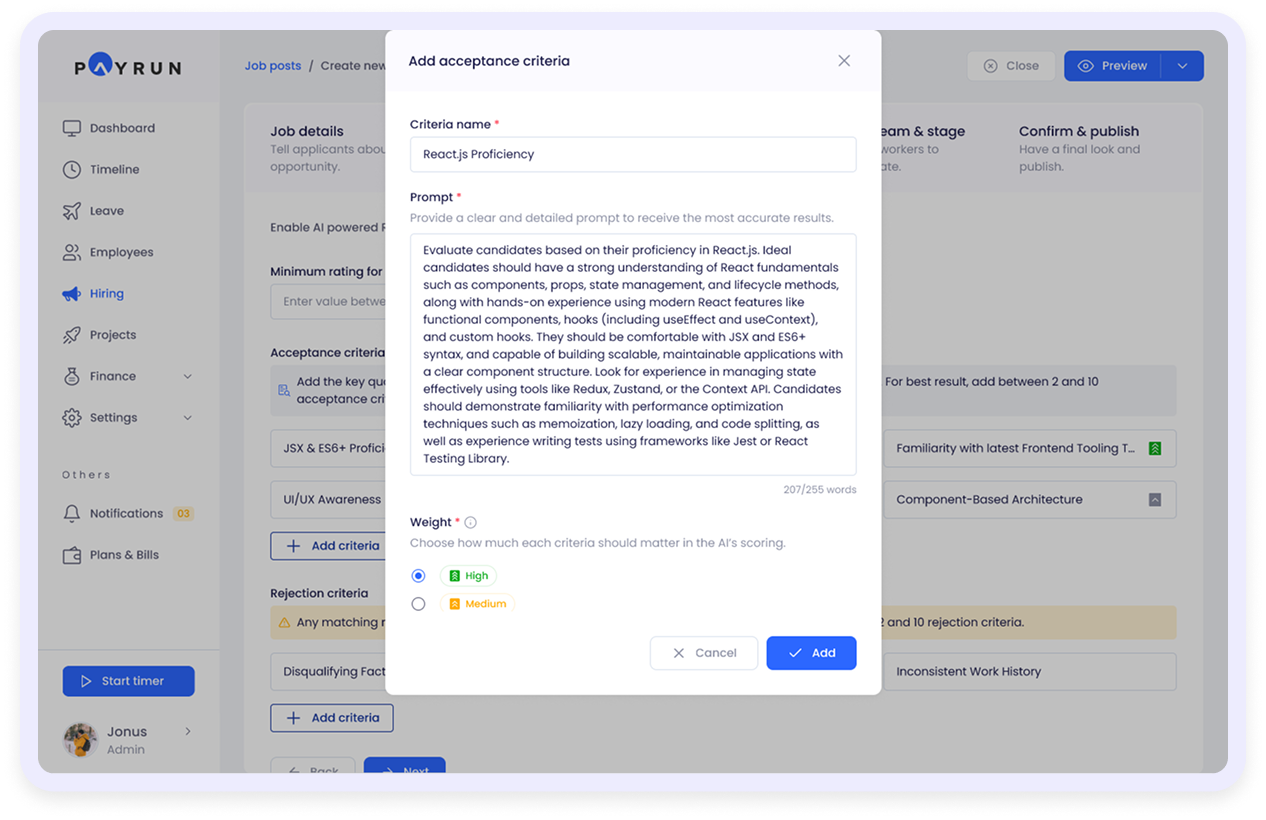
Task: Go to Job posts breadcrumb link
Action: tap(272, 66)
